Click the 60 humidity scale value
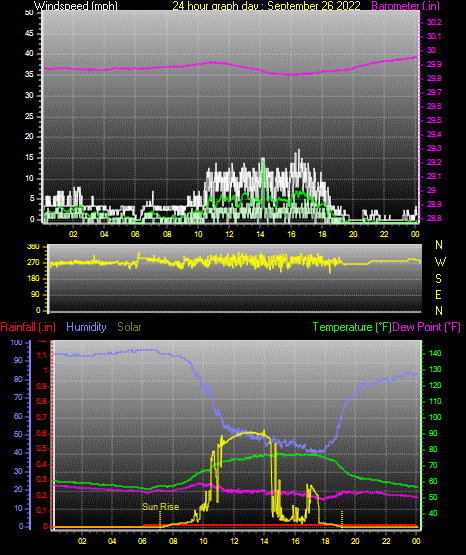466x555 pixels. (x=18, y=416)
